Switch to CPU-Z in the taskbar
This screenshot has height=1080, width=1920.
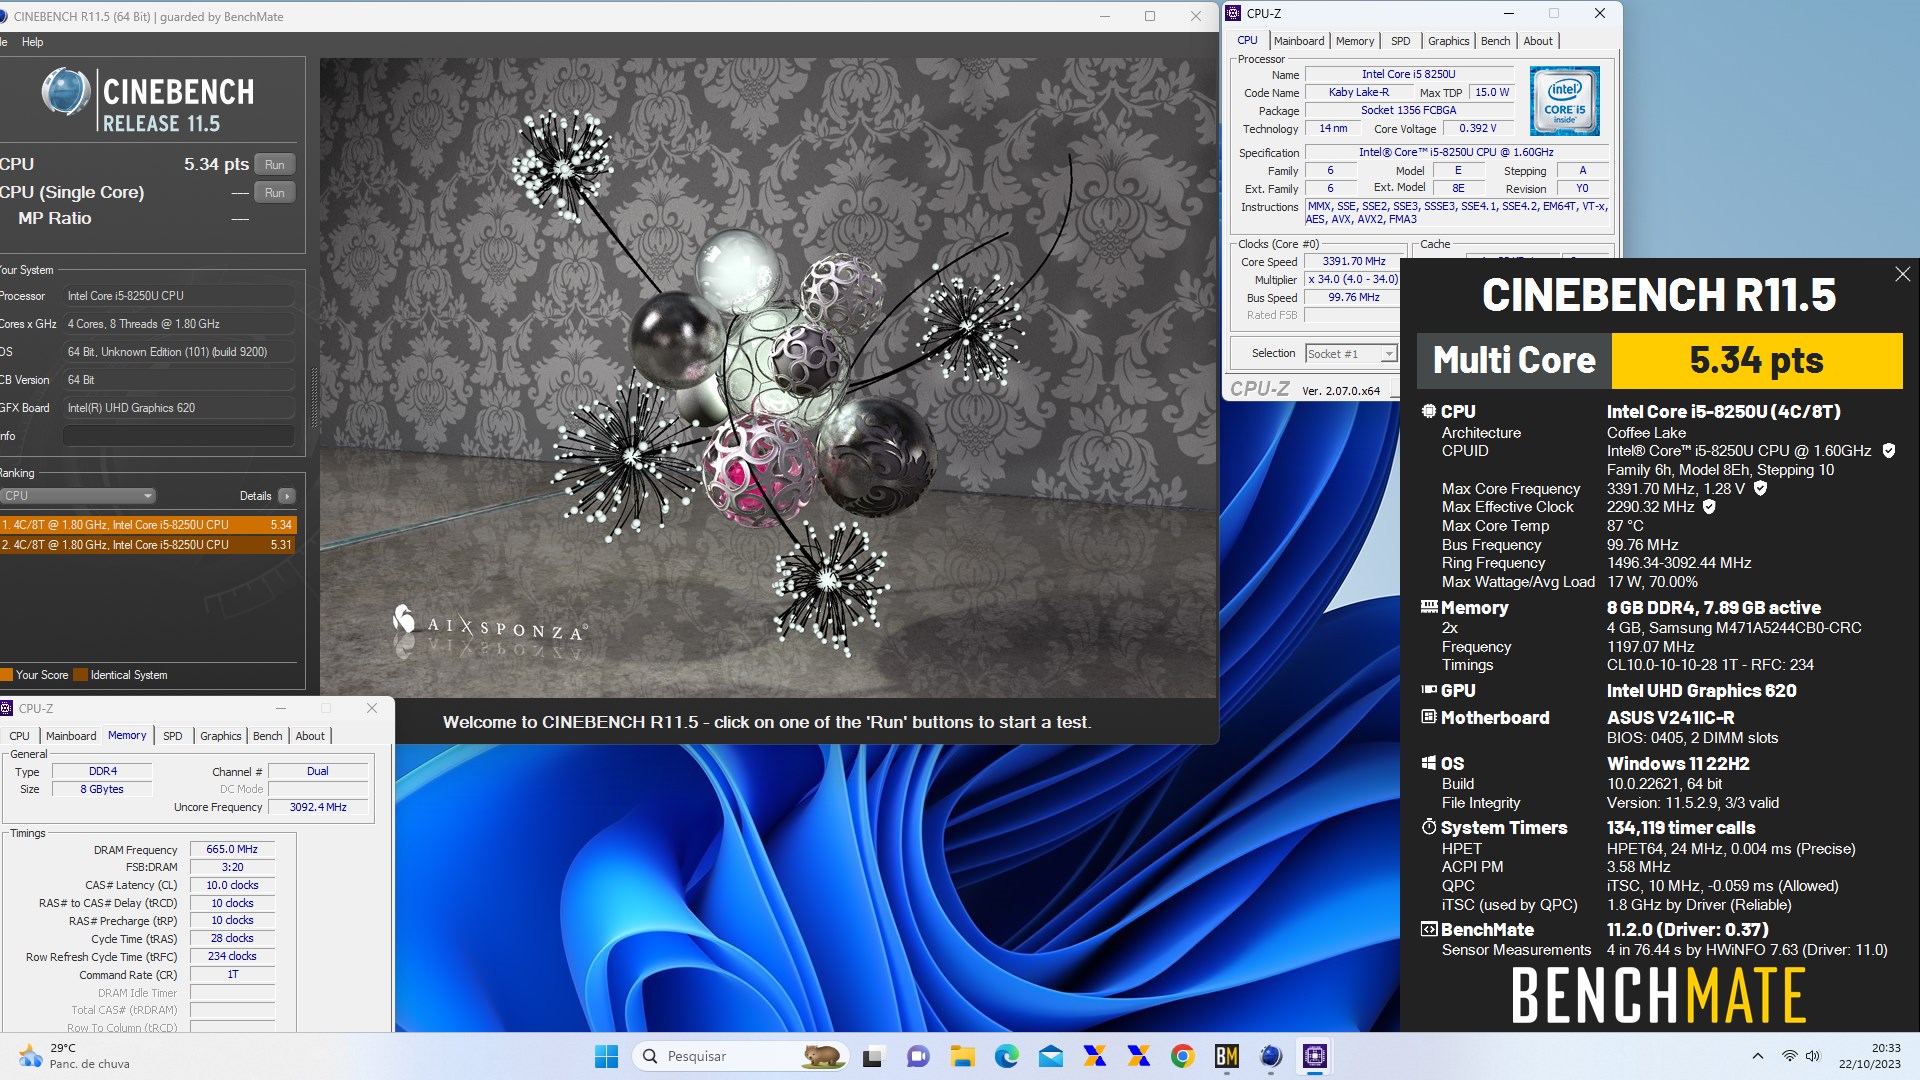(x=1314, y=1056)
